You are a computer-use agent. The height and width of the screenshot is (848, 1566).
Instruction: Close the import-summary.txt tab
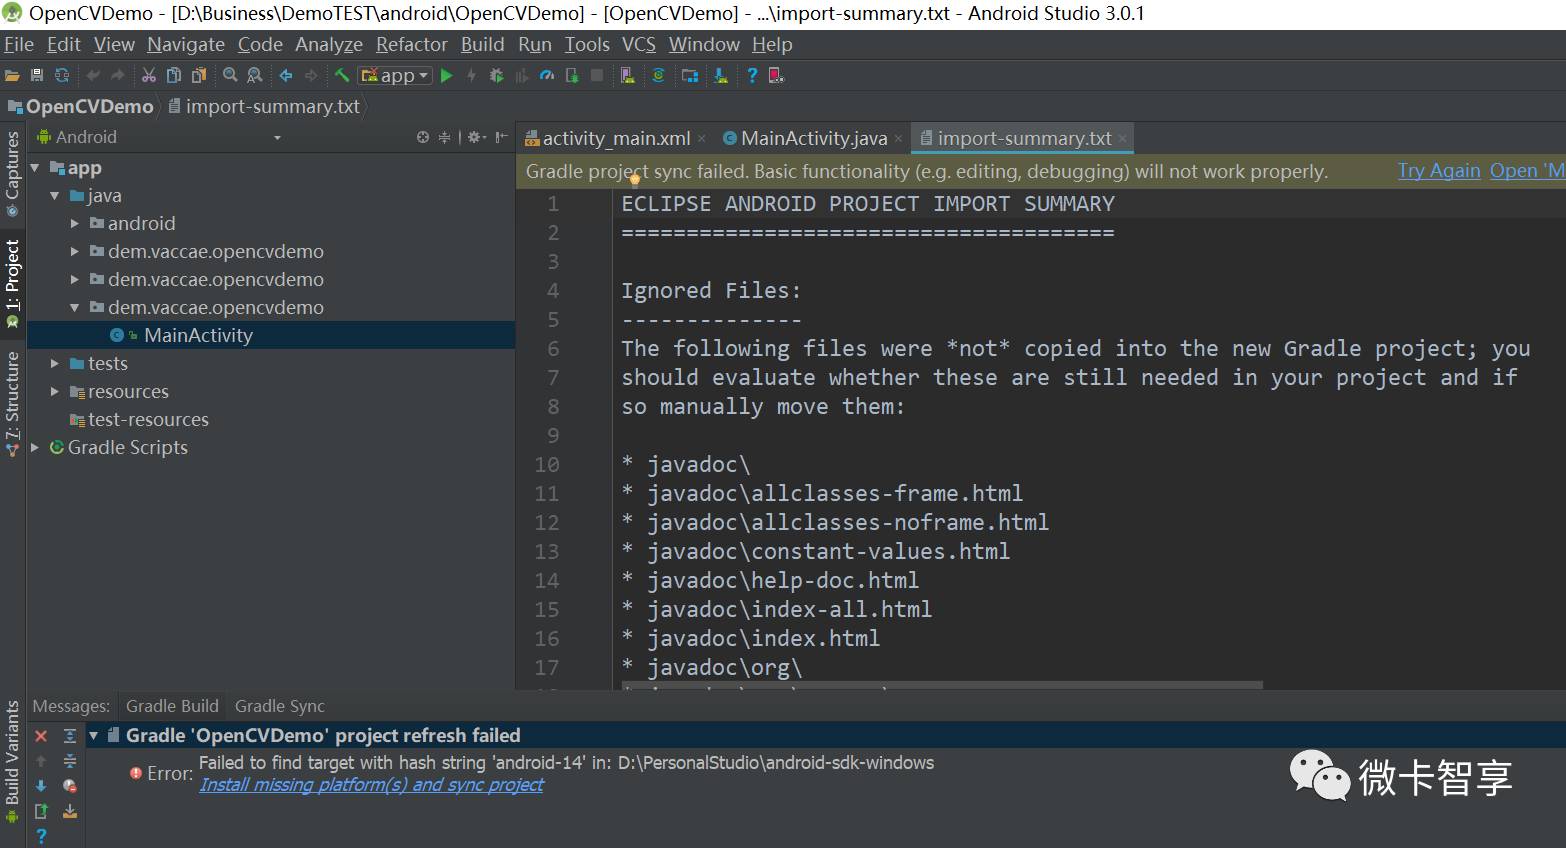[x=1123, y=139]
